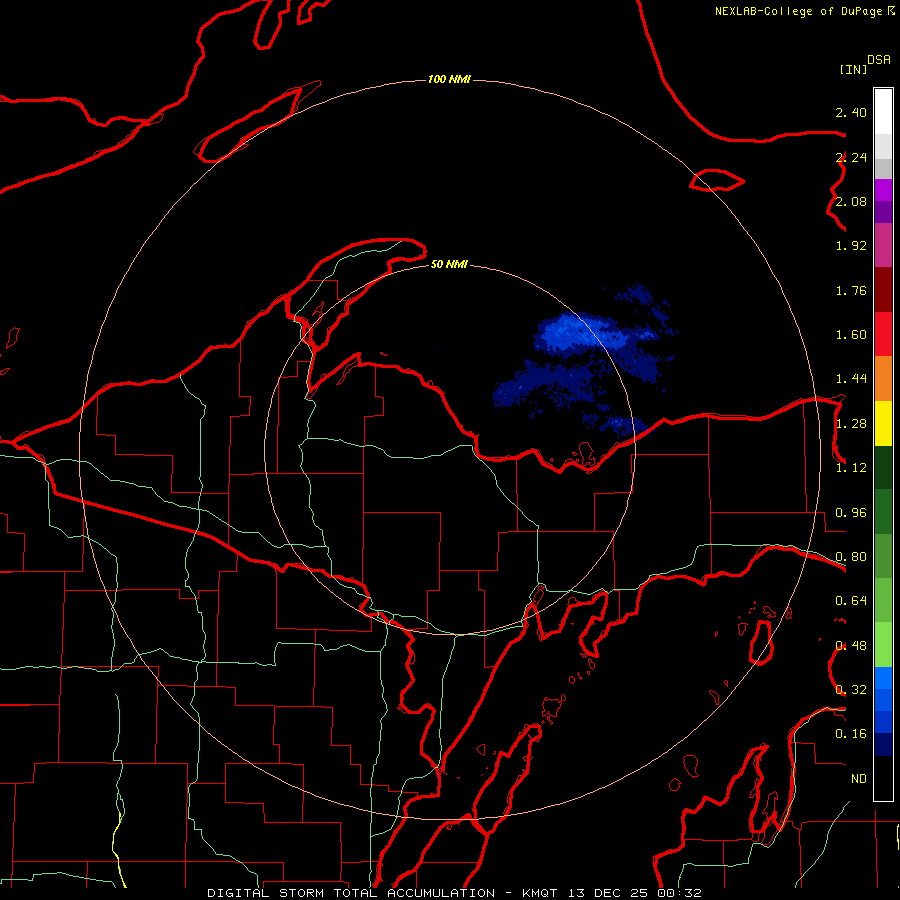Pick the dark red legend swatch near 1.76

pos(883,290)
